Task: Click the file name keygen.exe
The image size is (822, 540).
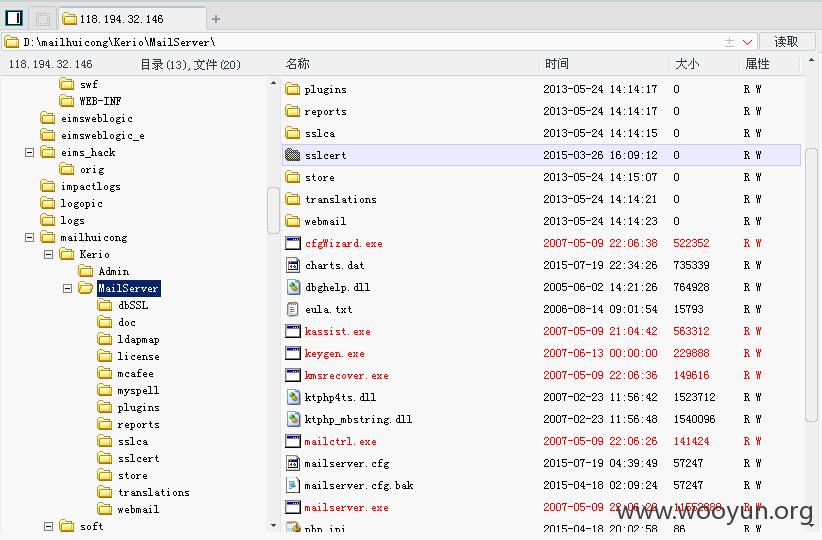Action: click(x=334, y=353)
